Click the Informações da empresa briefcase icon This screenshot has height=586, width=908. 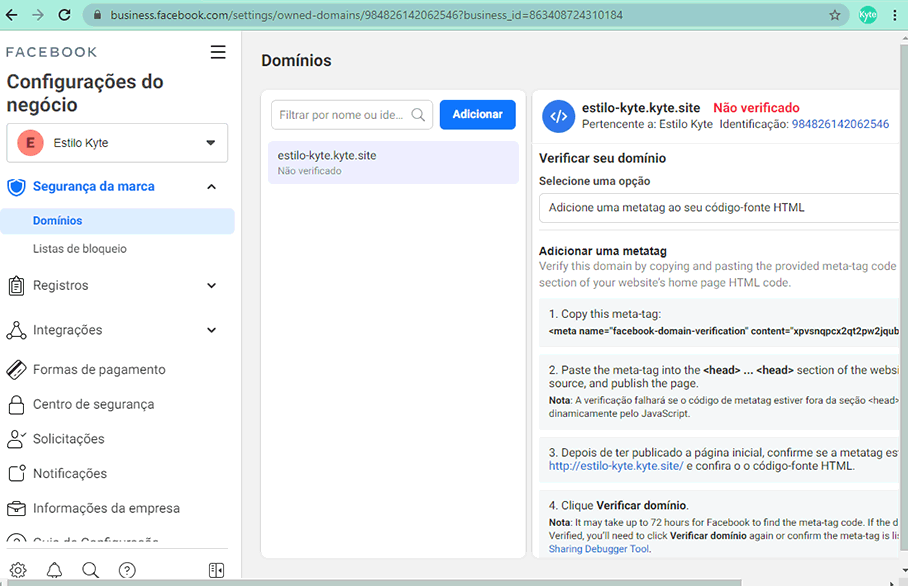[16, 508]
